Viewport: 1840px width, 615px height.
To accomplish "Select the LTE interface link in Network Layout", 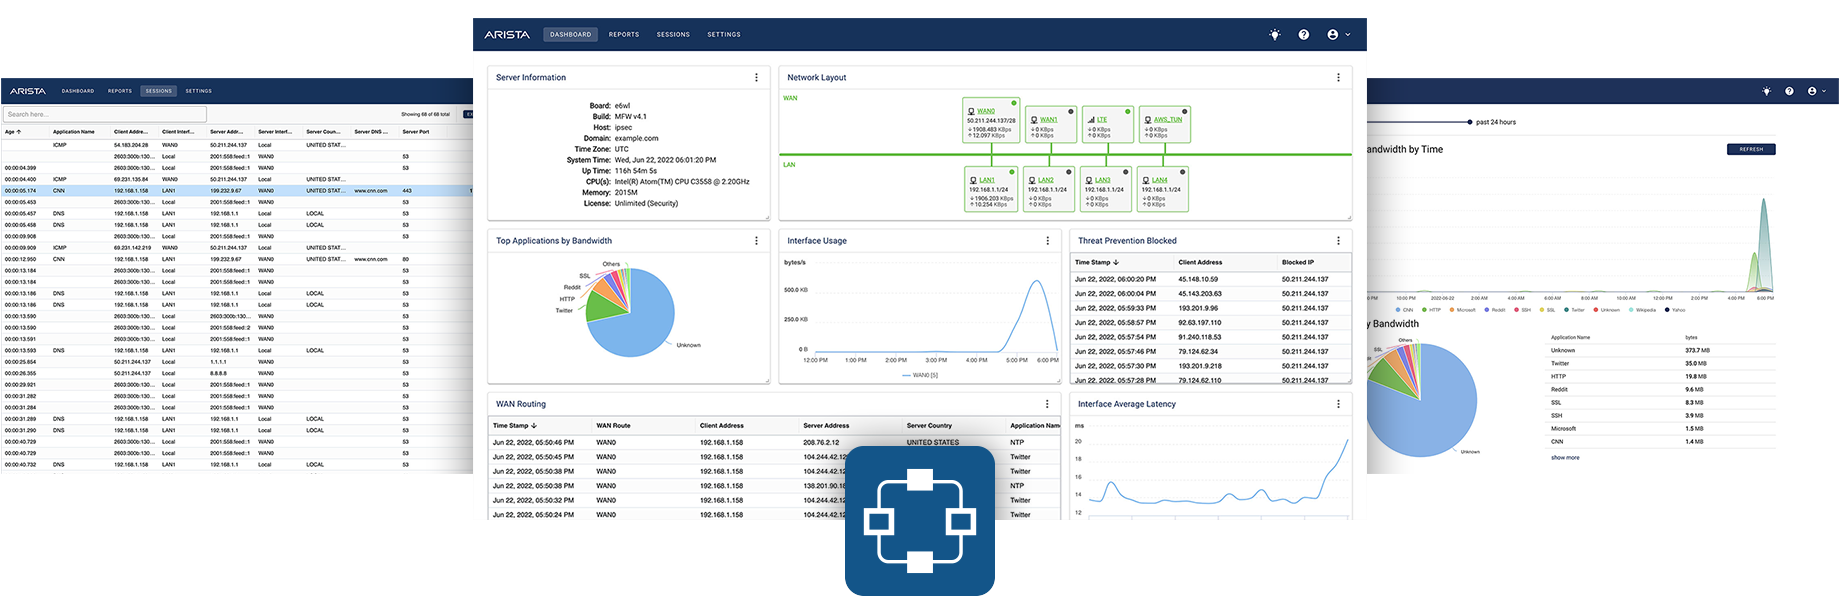I will [1102, 119].
